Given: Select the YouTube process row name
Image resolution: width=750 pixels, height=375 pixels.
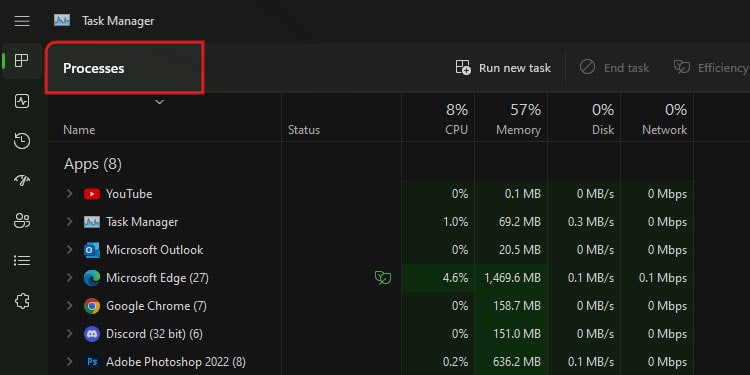Looking at the screenshot, I should pos(129,194).
